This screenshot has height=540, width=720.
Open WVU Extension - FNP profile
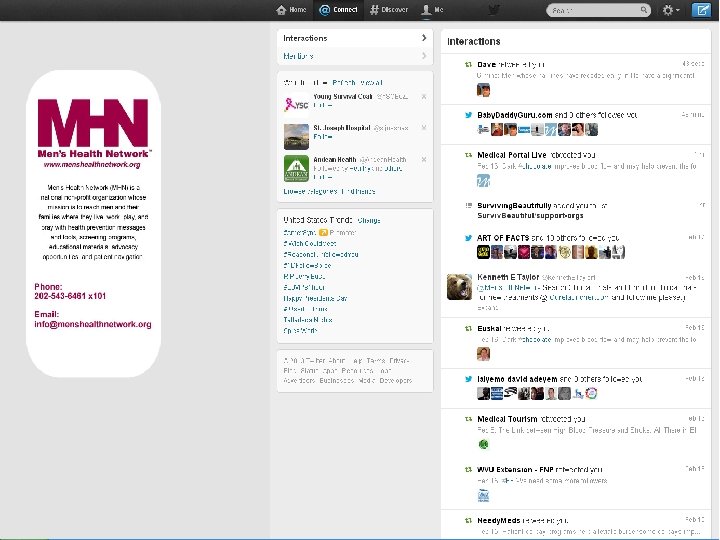pyautogui.click(x=515, y=470)
